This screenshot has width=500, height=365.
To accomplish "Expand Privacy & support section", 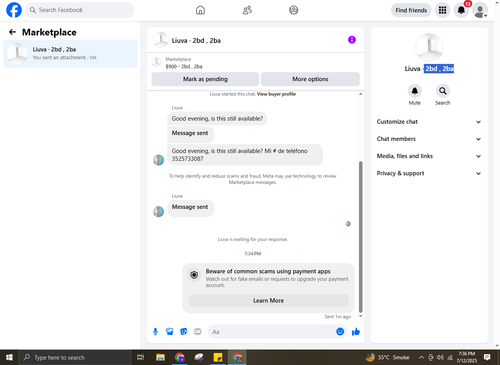I will 429,173.
